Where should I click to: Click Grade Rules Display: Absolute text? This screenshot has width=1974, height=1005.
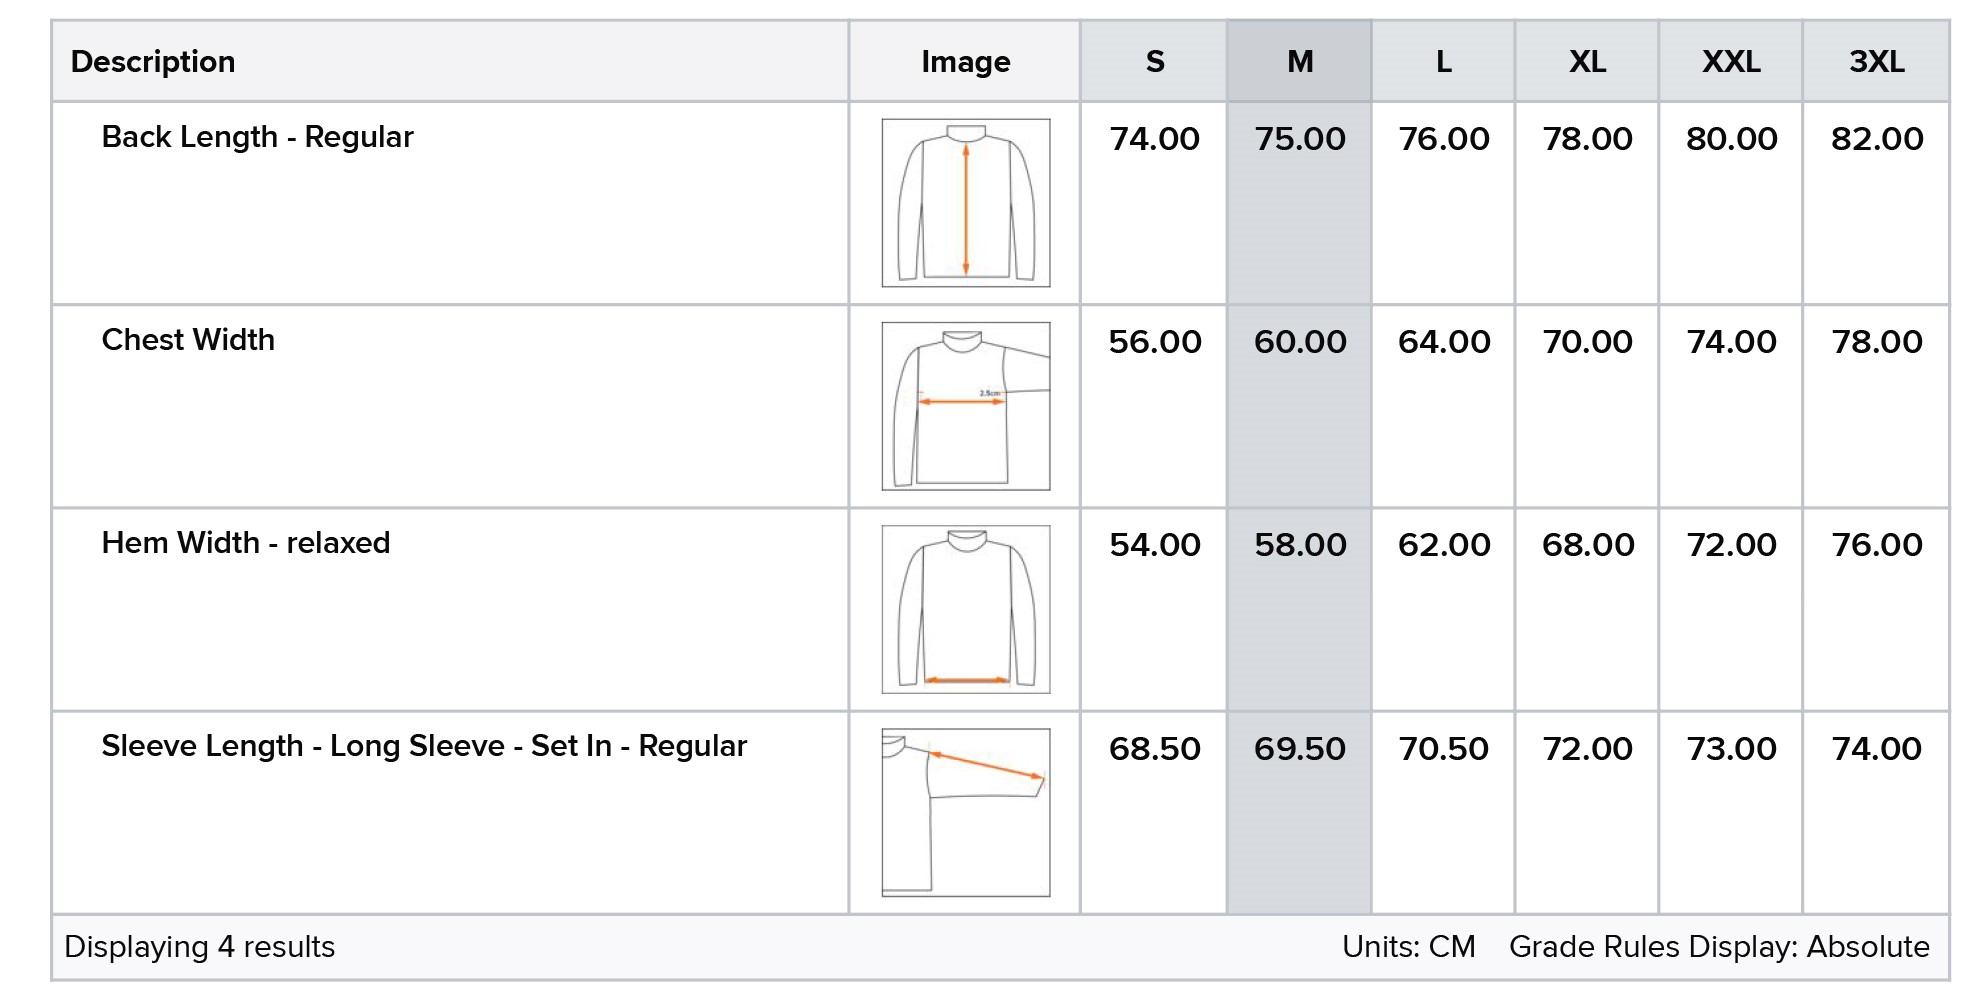[1719, 947]
